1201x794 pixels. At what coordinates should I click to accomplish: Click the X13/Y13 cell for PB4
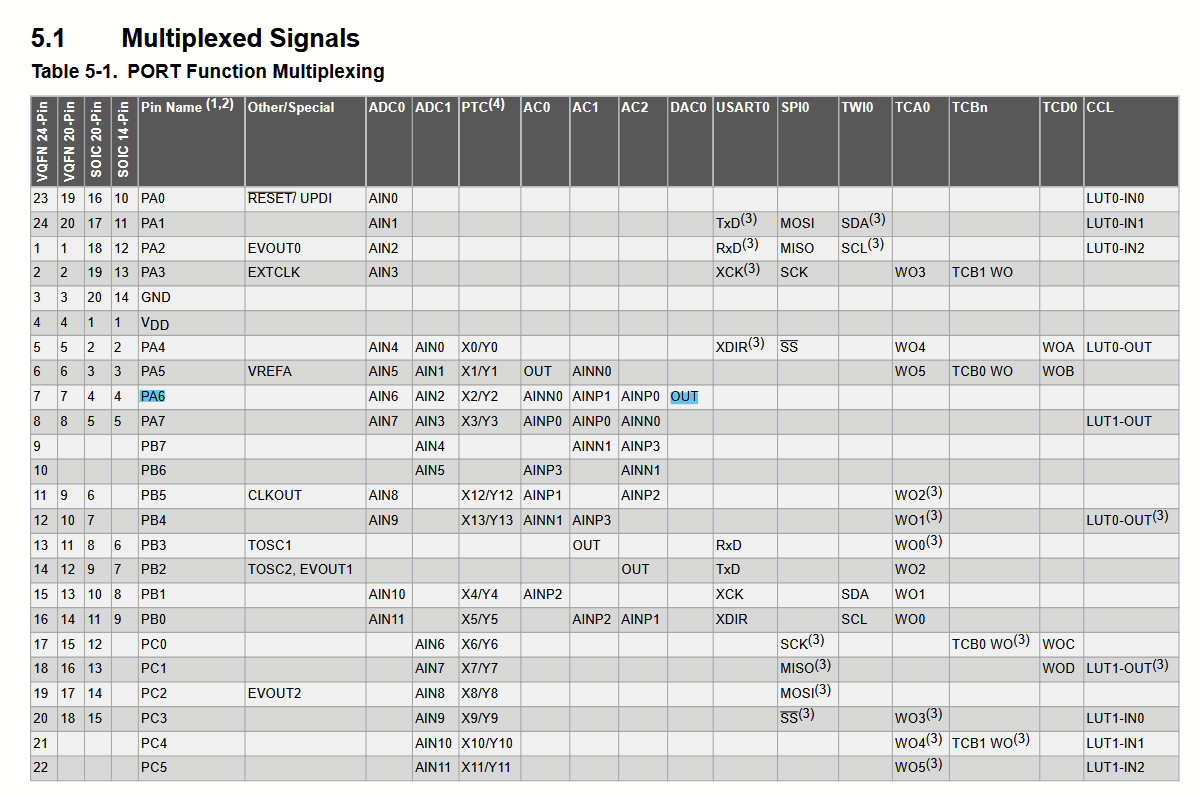click(x=487, y=521)
